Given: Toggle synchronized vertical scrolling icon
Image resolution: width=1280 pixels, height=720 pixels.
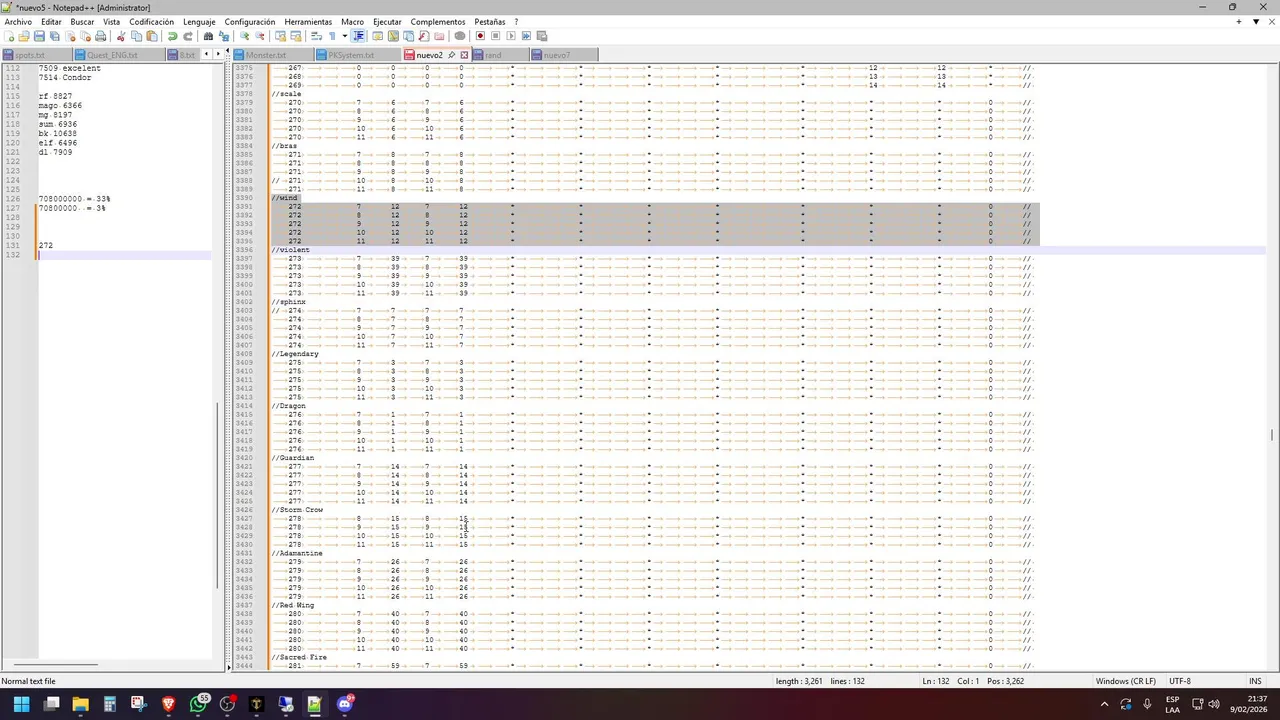Looking at the screenshot, I should [280, 36].
